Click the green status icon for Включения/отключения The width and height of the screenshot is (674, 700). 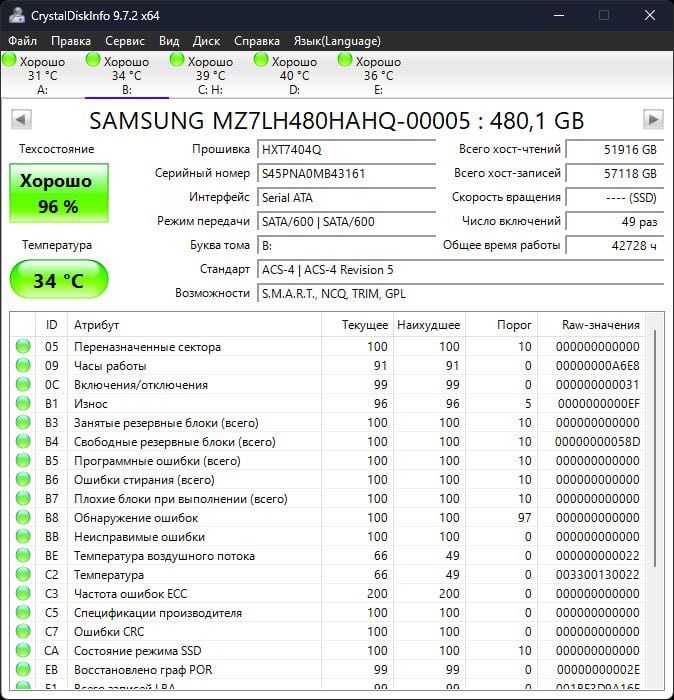point(23,384)
